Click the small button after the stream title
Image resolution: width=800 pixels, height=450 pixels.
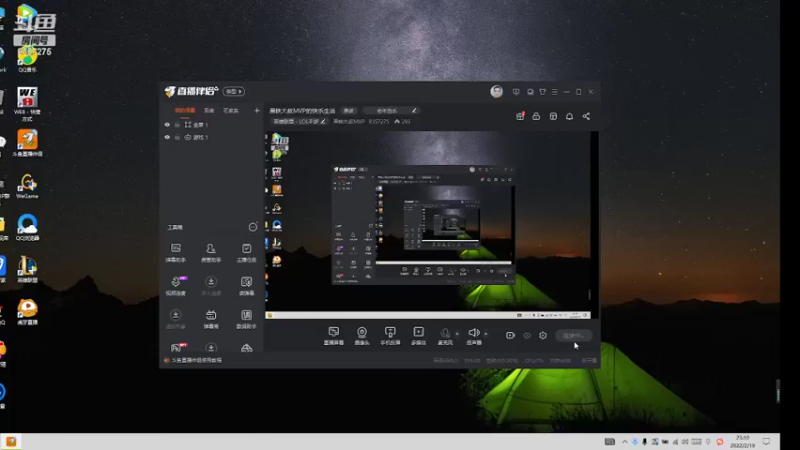pyautogui.click(x=348, y=111)
